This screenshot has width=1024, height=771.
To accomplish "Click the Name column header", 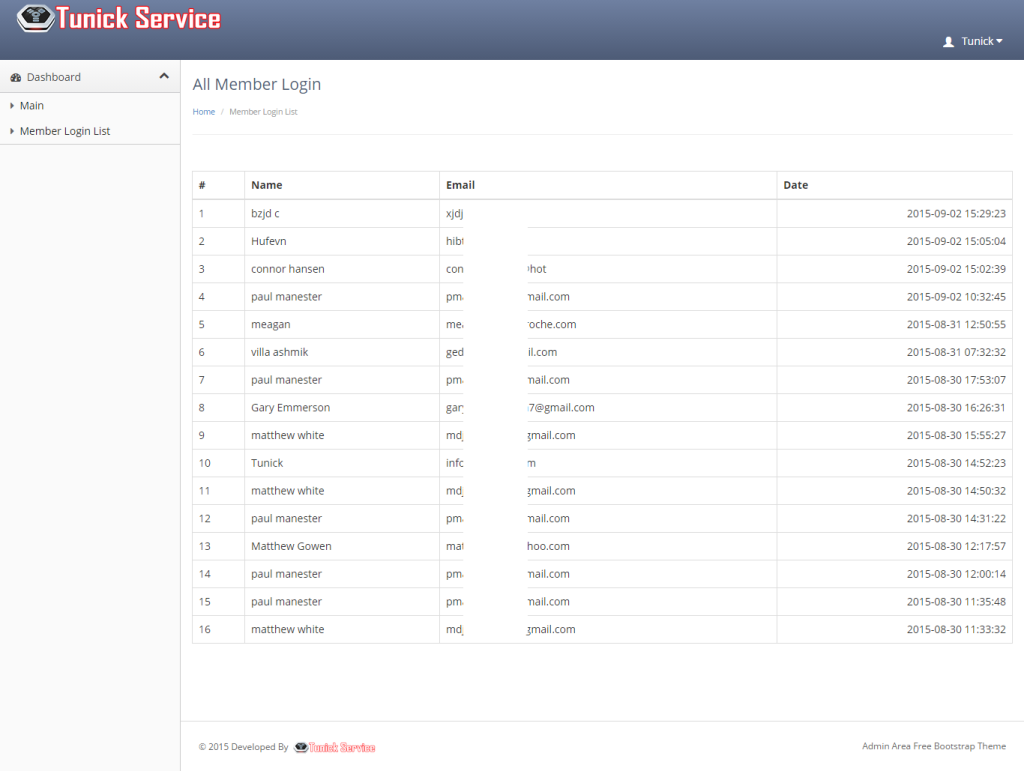I will coord(342,185).
